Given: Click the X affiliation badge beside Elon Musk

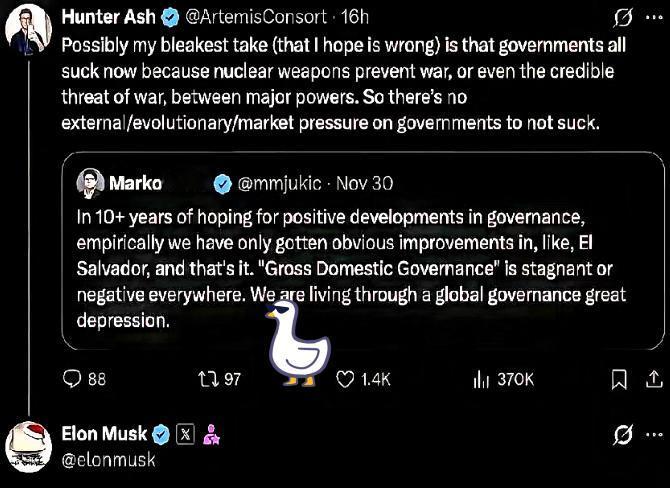Looking at the screenshot, I should 186,434.
